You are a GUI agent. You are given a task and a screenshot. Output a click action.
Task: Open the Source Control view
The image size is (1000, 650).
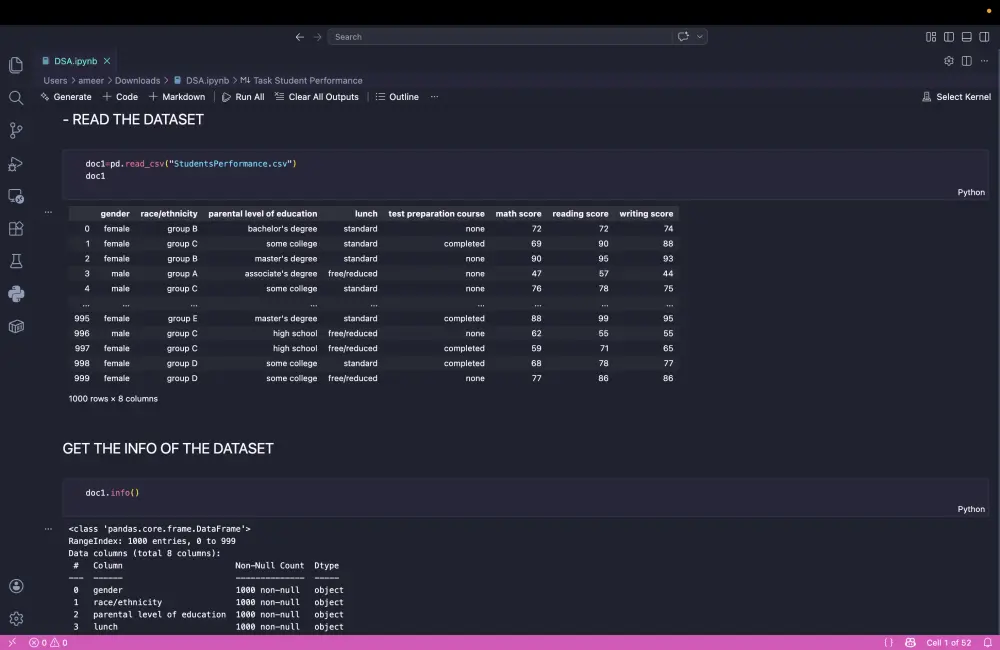16,130
